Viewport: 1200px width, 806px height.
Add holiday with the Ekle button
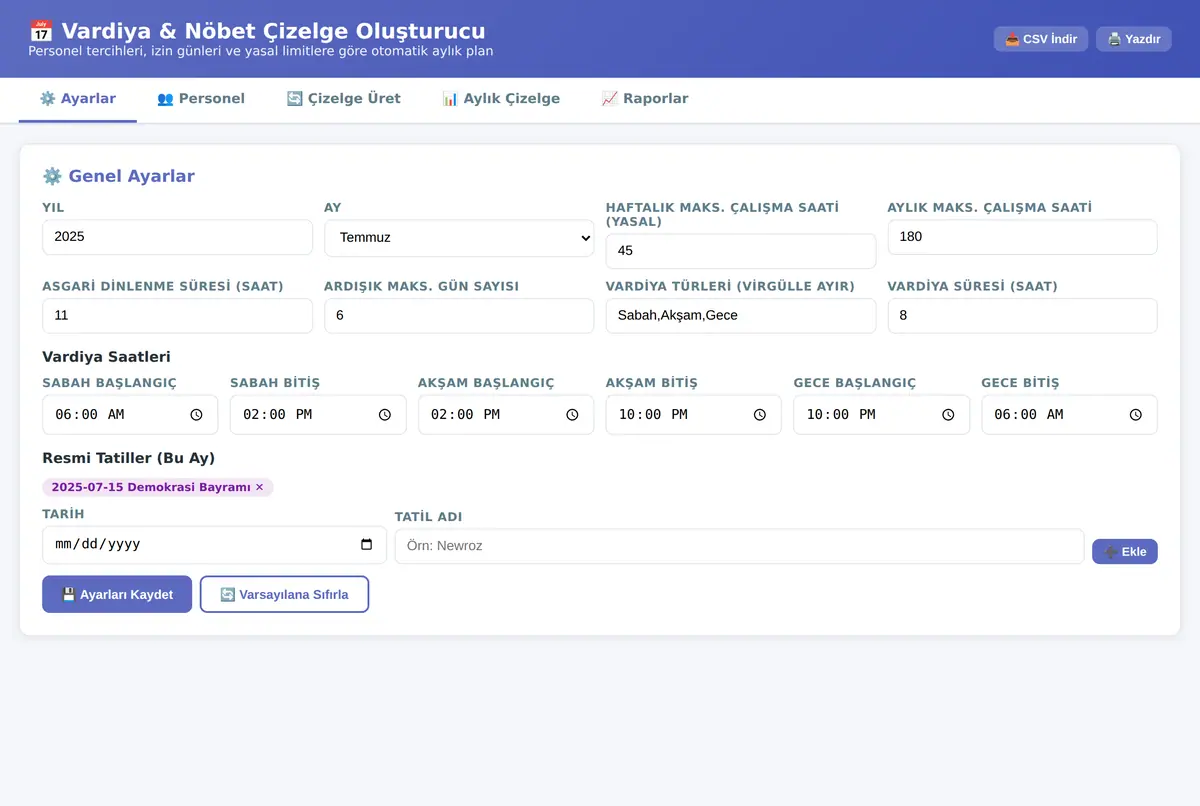click(1125, 552)
